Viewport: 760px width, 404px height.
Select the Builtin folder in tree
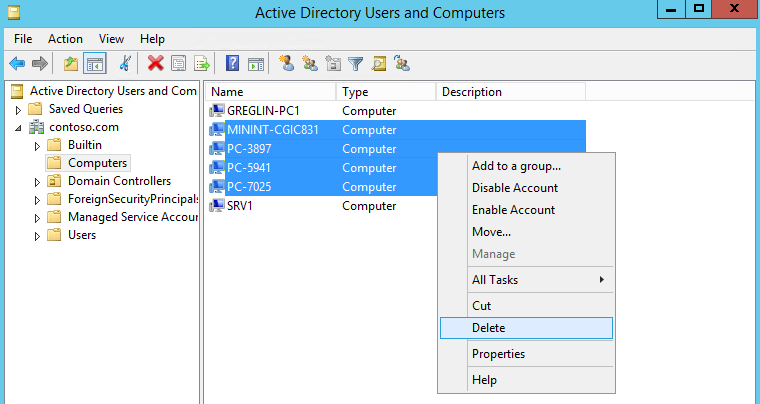pyautogui.click(x=84, y=145)
